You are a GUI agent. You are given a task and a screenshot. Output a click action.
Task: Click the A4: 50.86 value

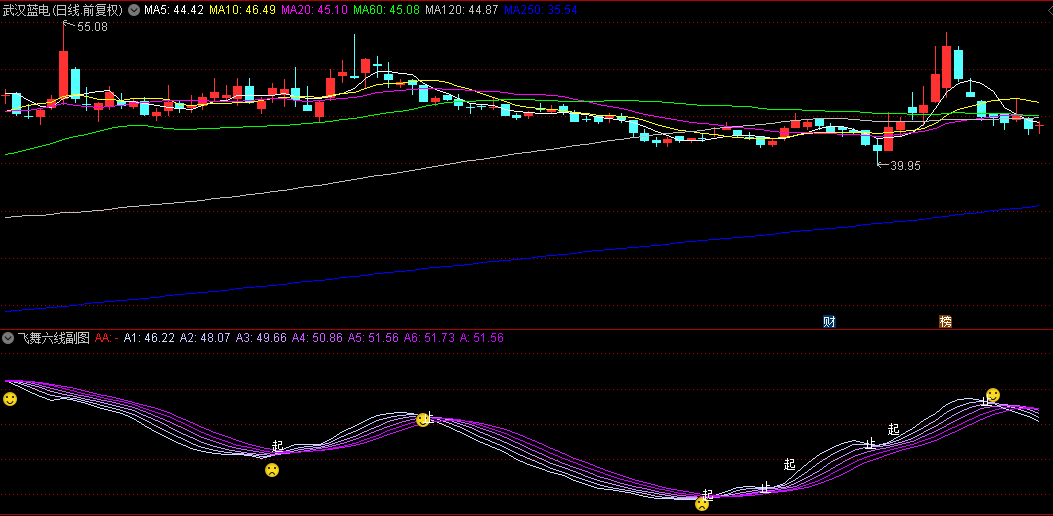click(x=317, y=338)
